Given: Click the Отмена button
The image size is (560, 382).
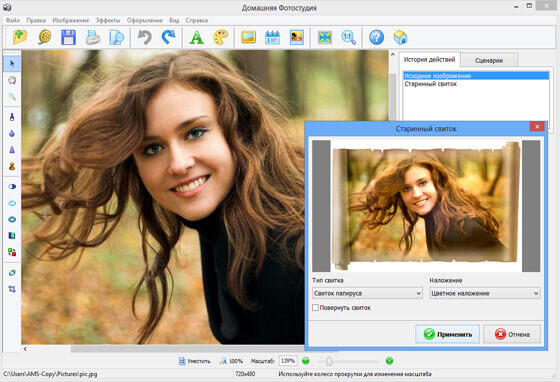Looking at the screenshot, I should 512,334.
